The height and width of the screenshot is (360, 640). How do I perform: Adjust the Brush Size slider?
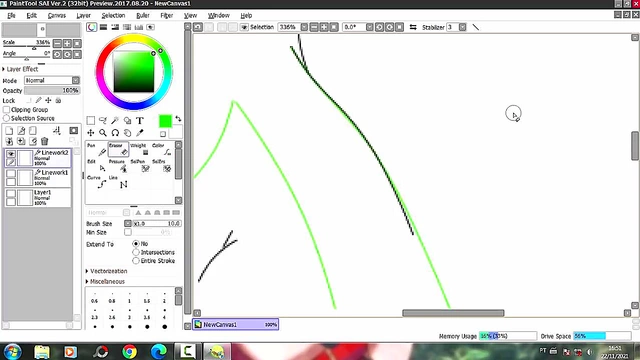point(157,224)
